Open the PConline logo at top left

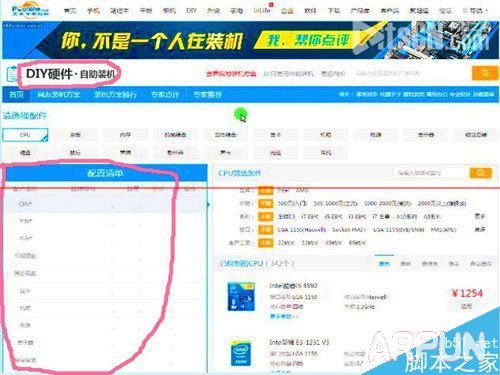pyautogui.click(x=30, y=9)
